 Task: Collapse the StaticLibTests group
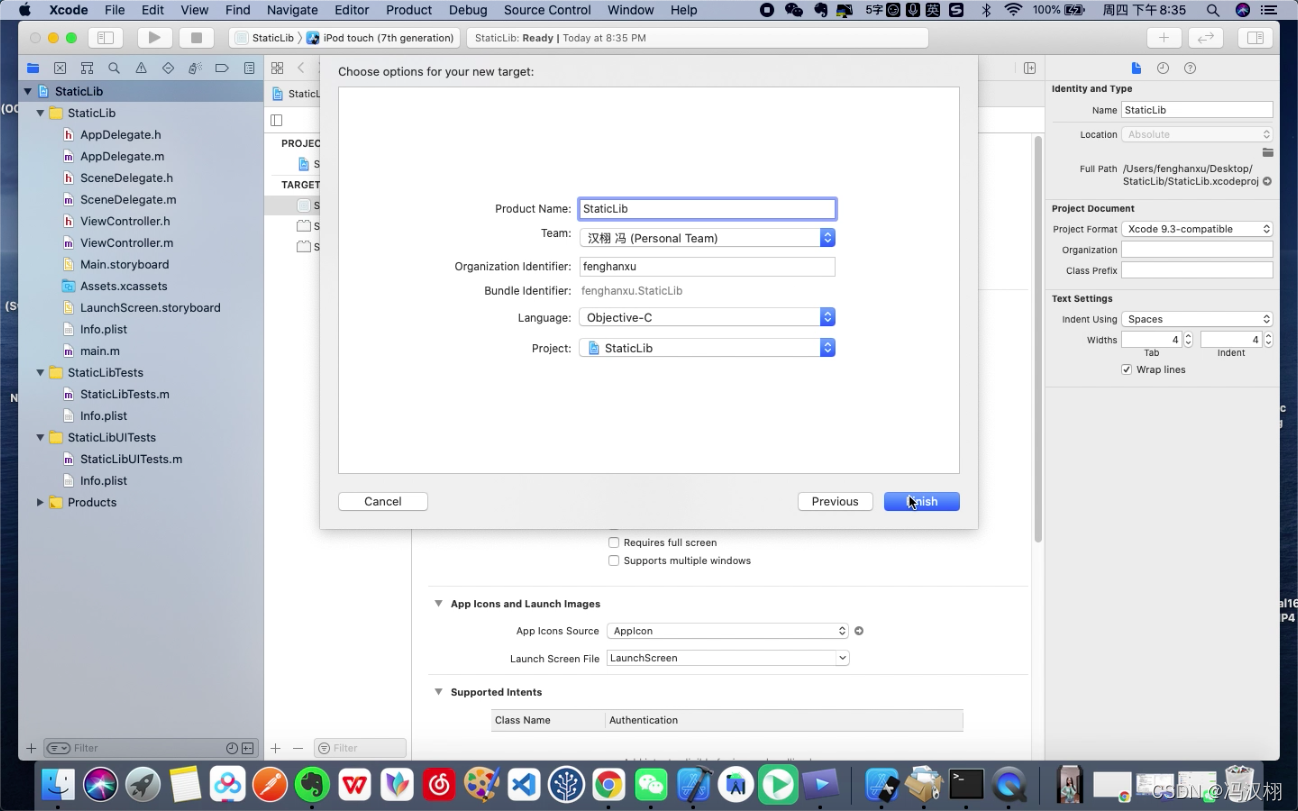coord(41,373)
